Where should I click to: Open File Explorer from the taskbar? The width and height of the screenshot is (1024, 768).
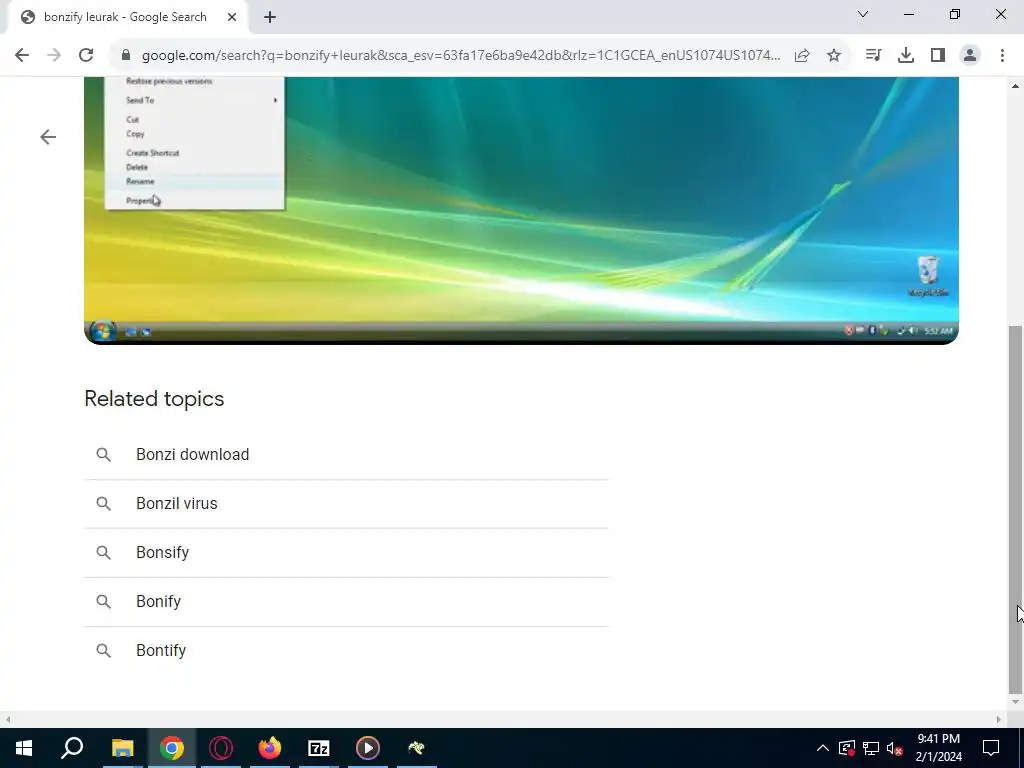pyautogui.click(x=122, y=748)
